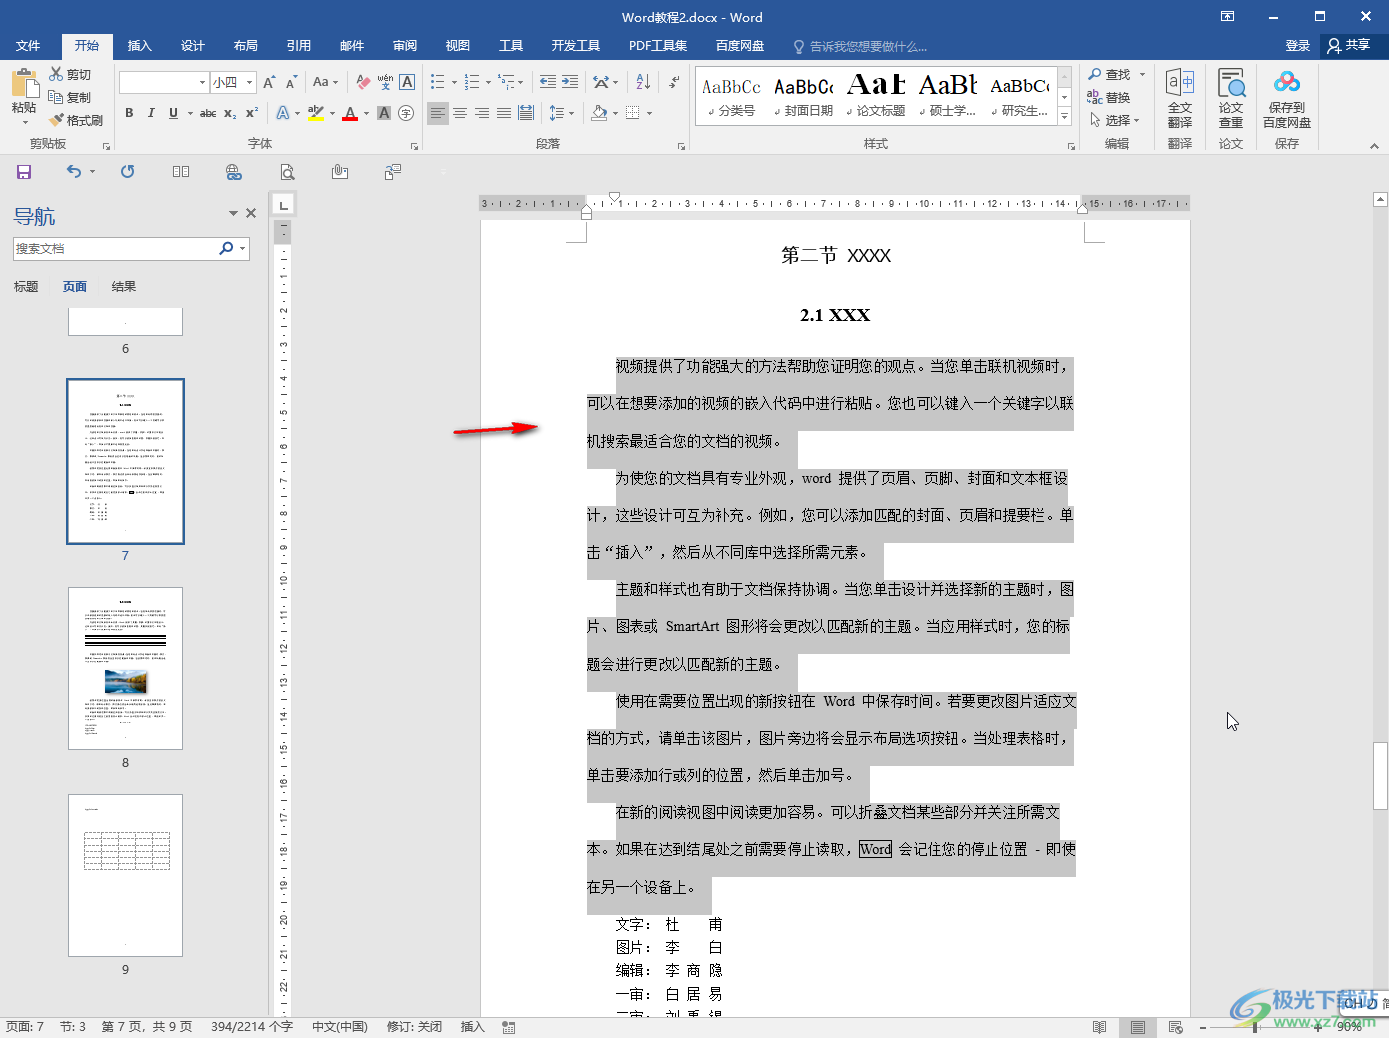
Task: Expand borders dropdown arrow
Action: click(649, 113)
